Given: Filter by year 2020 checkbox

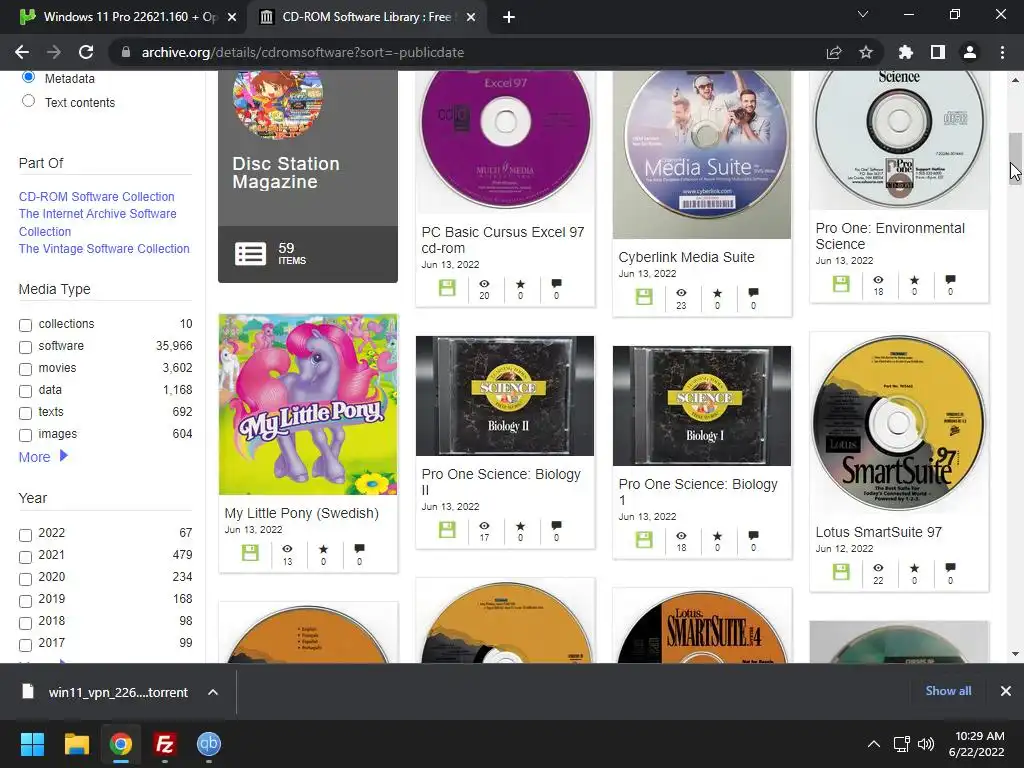Looking at the screenshot, I should coord(25,579).
